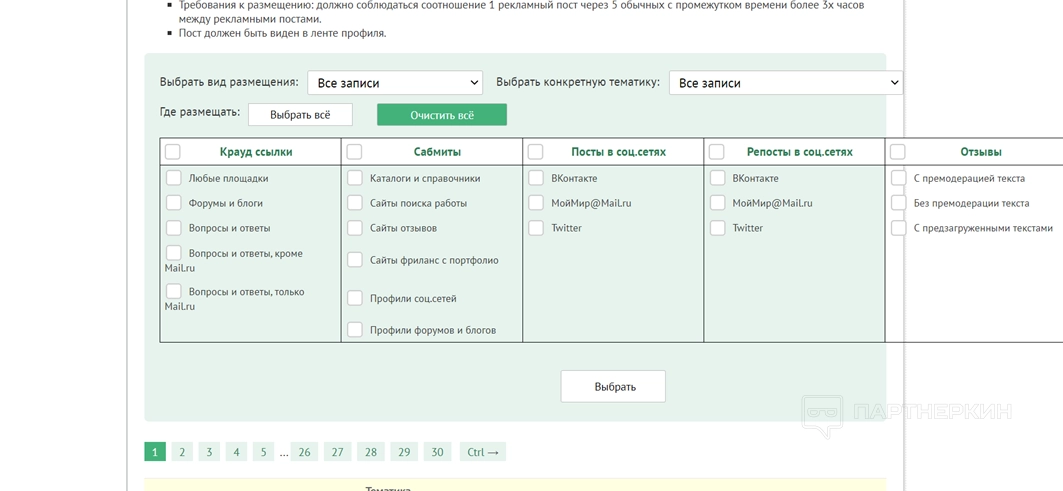Check the Профили соц.сетей option

[355, 298]
